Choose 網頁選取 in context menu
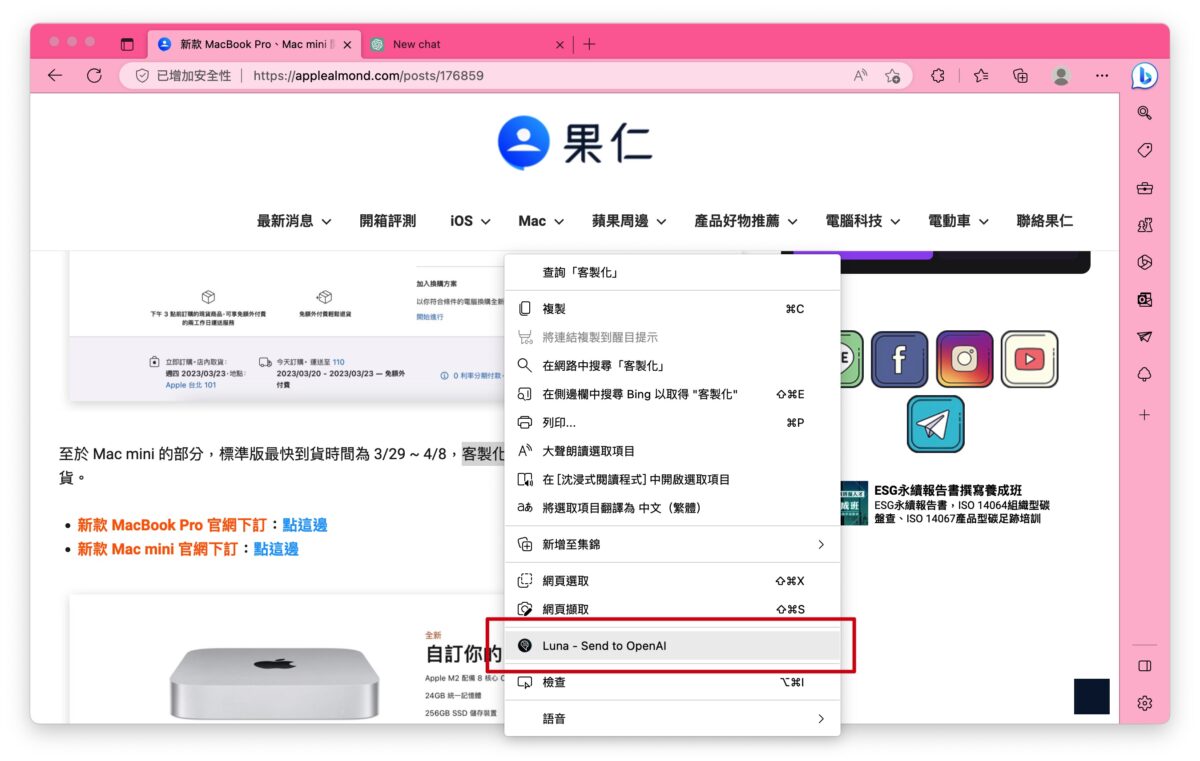Viewport: 1200px width, 761px height. 672,581
